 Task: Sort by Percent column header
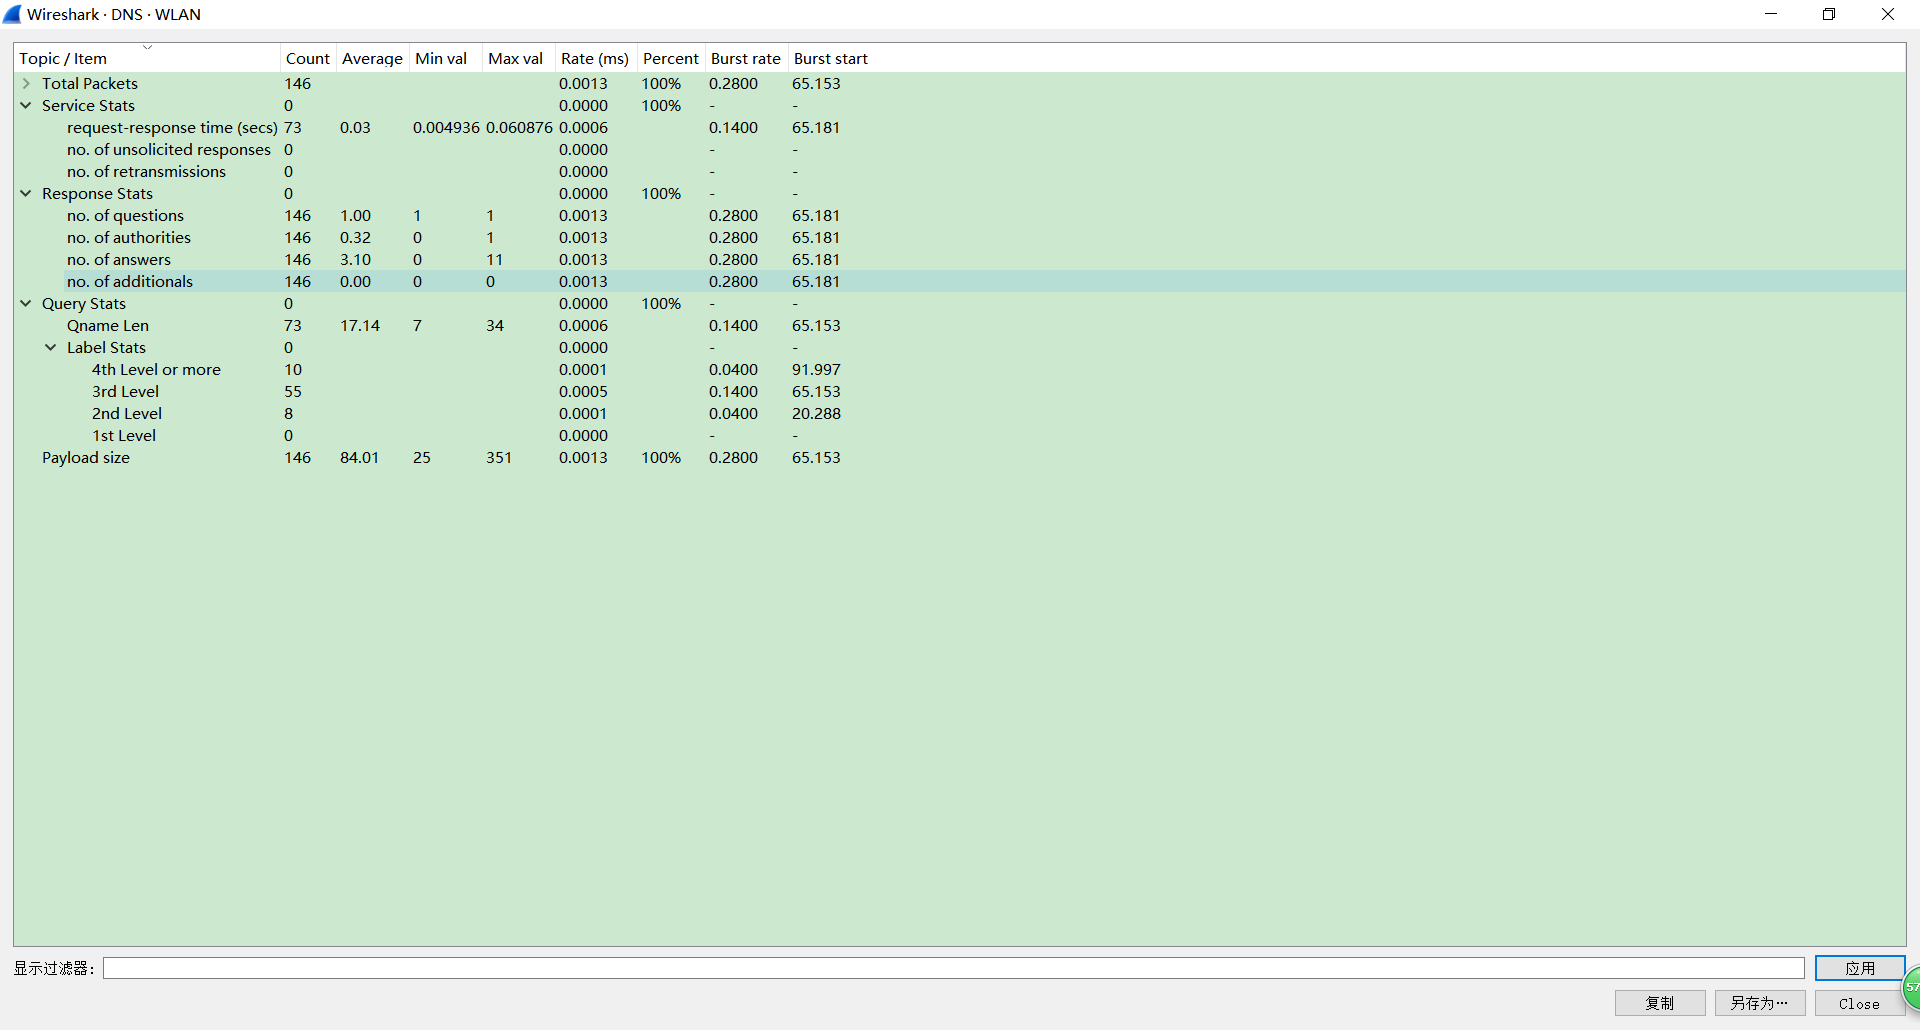click(x=671, y=59)
